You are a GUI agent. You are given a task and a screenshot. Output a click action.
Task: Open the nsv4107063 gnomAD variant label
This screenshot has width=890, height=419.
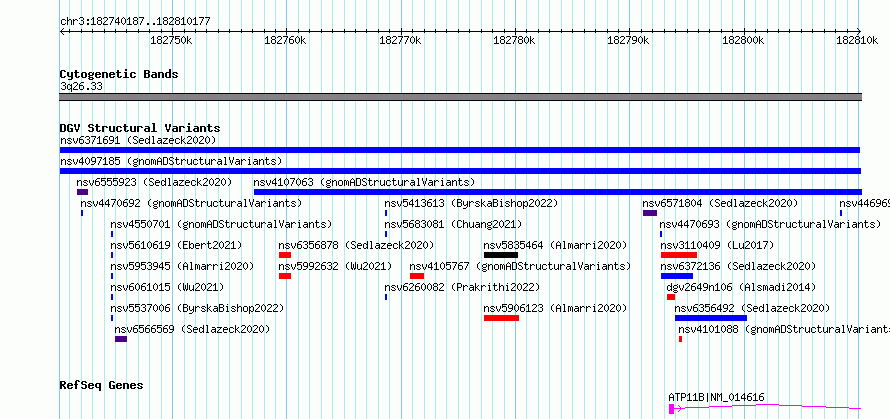tap(364, 182)
